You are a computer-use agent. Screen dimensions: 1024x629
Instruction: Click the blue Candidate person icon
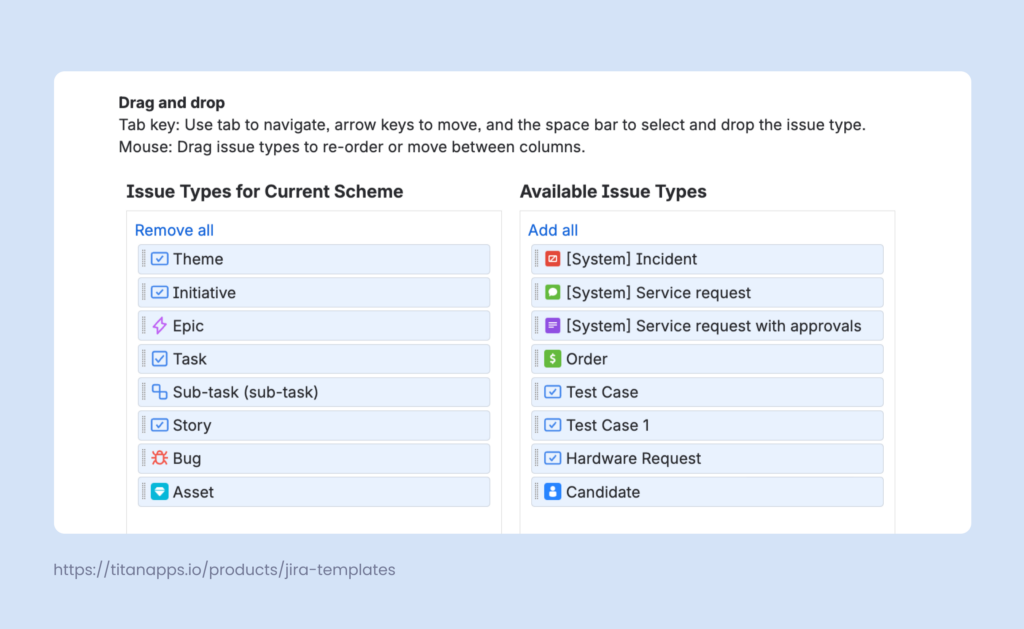point(552,491)
